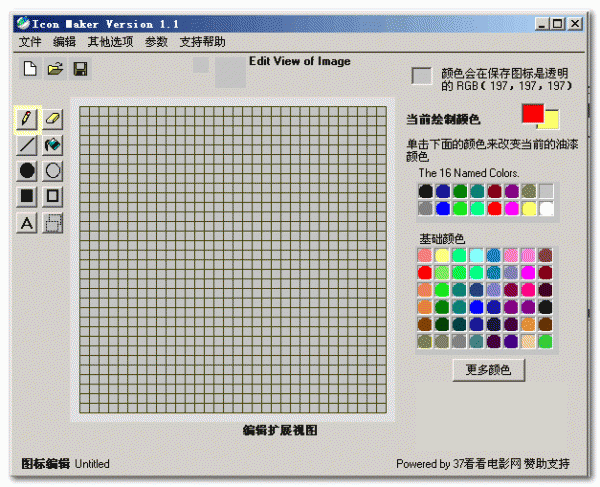The height and width of the screenshot is (487, 600).
Task: Select the hollow circle tool
Action: 52,171
